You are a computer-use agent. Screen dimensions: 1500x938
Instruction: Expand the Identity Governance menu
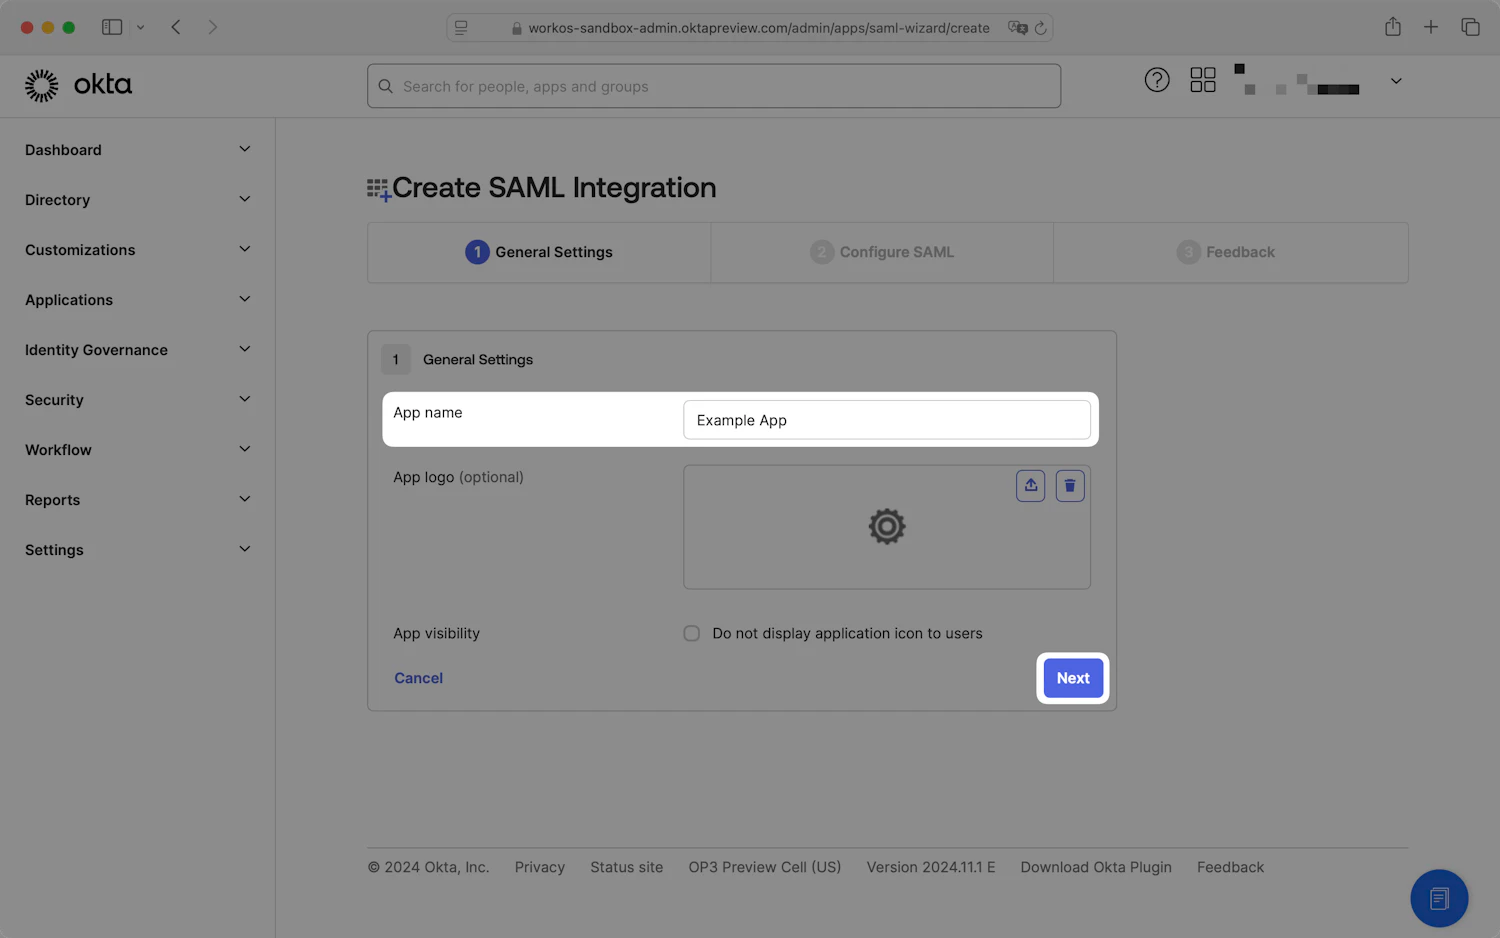tap(138, 350)
